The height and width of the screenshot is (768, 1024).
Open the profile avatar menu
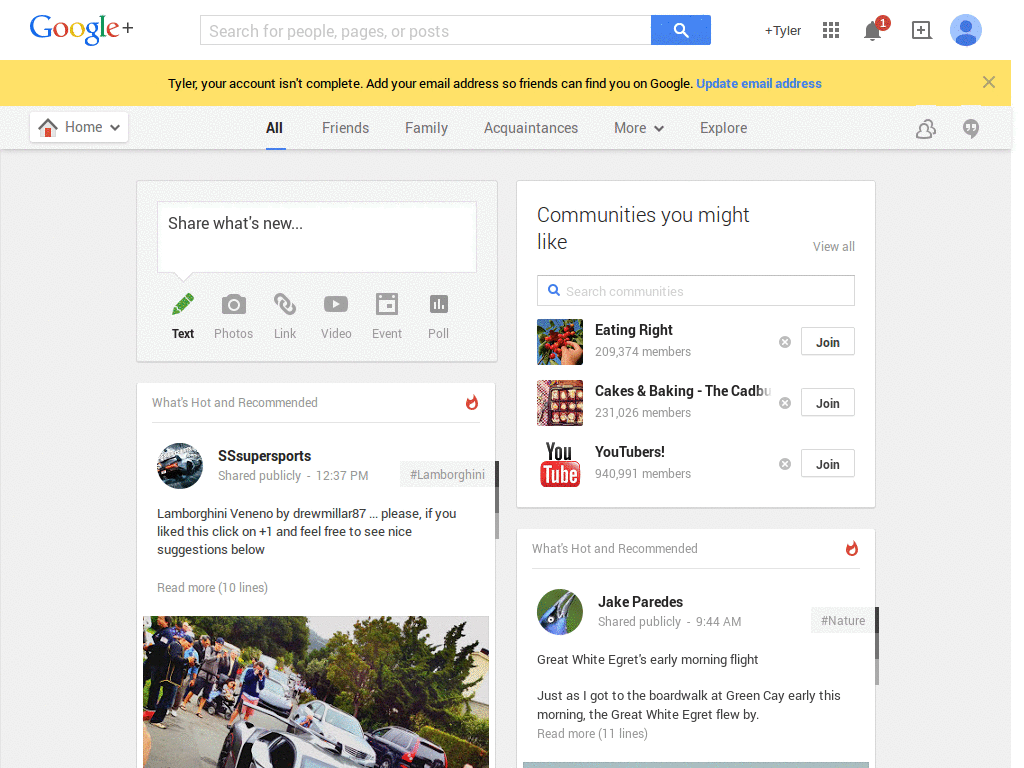click(x=965, y=30)
